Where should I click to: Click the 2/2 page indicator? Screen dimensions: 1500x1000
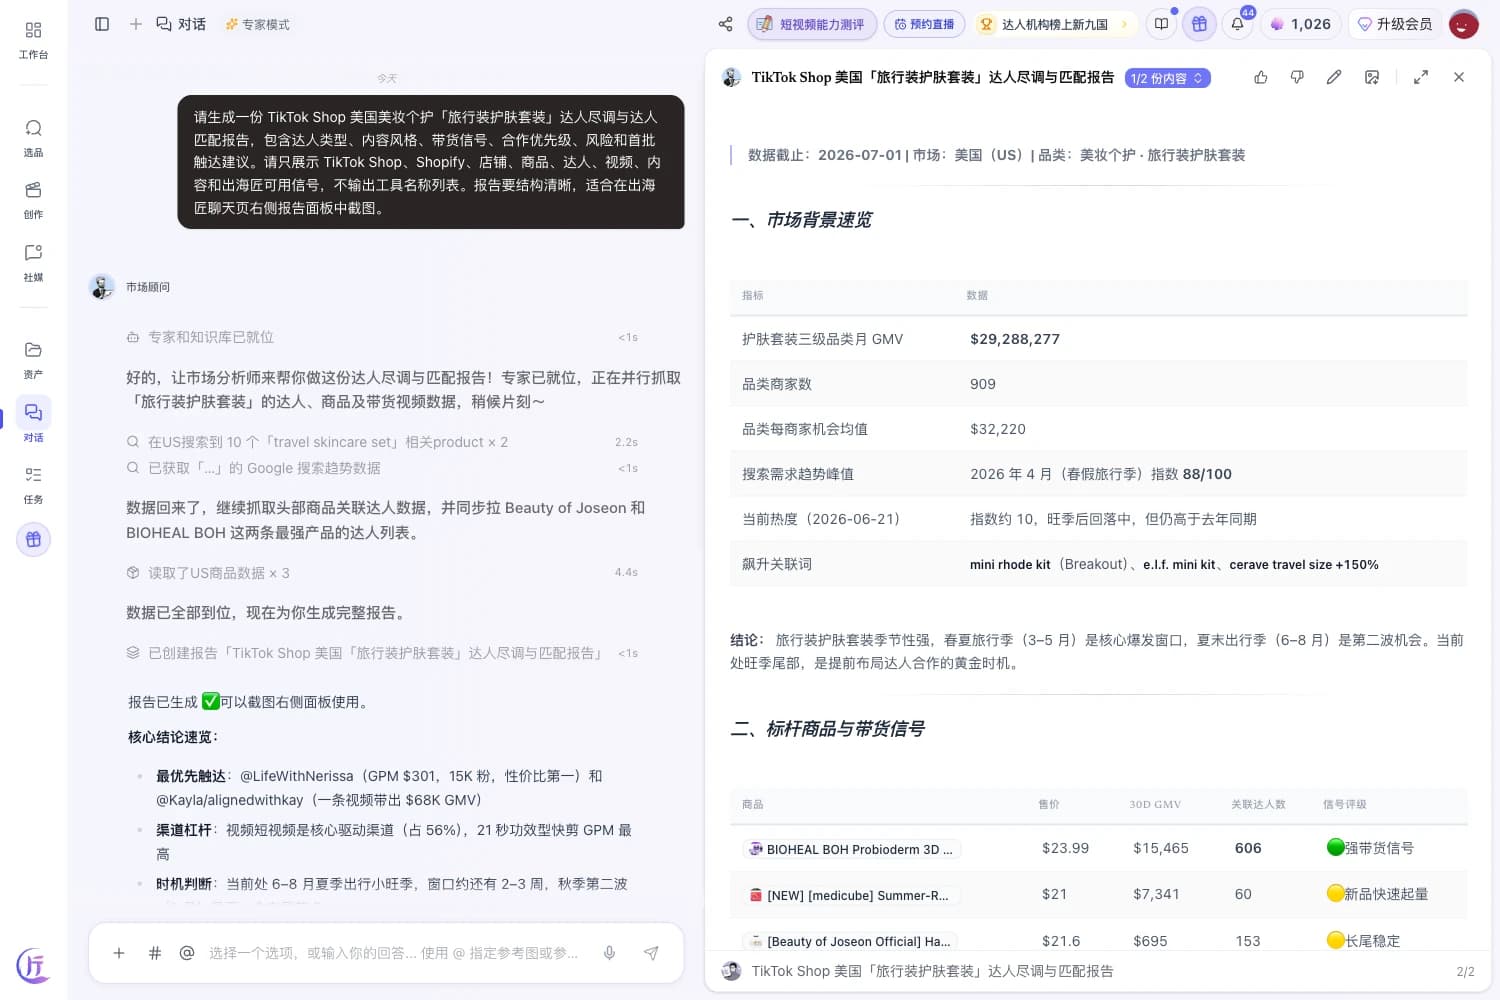[1465, 971]
